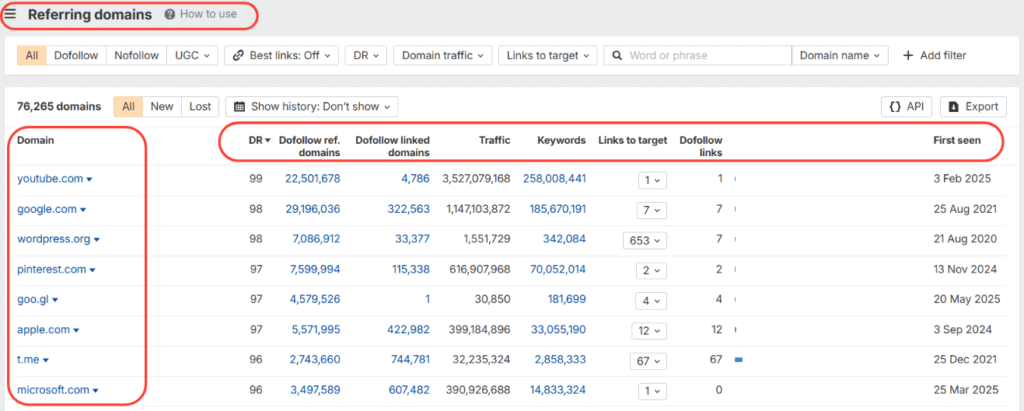Image resolution: width=1024 pixels, height=411 pixels.
Task: Sort by Dofollow ref. domains column
Action: pyautogui.click(x=310, y=146)
